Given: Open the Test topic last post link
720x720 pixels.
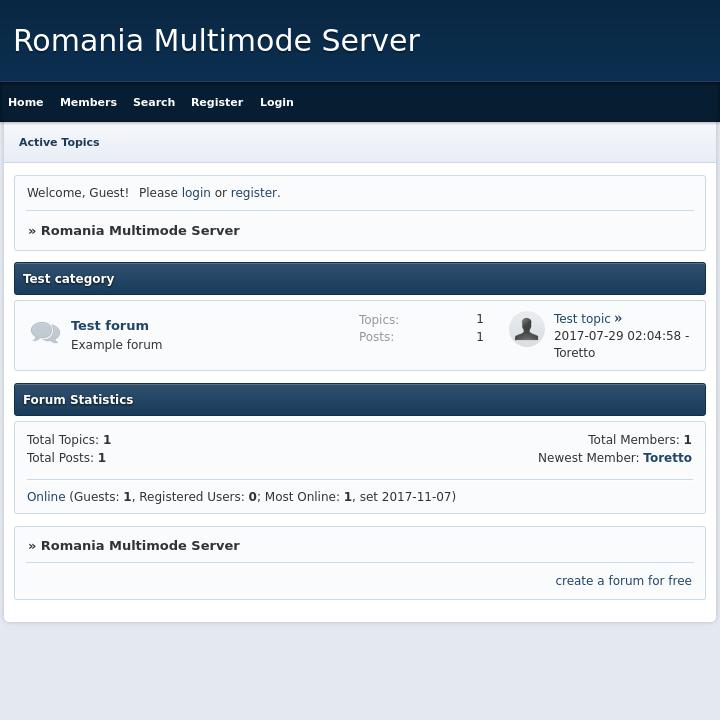Looking at the screenshot, I should coord(582,319).
